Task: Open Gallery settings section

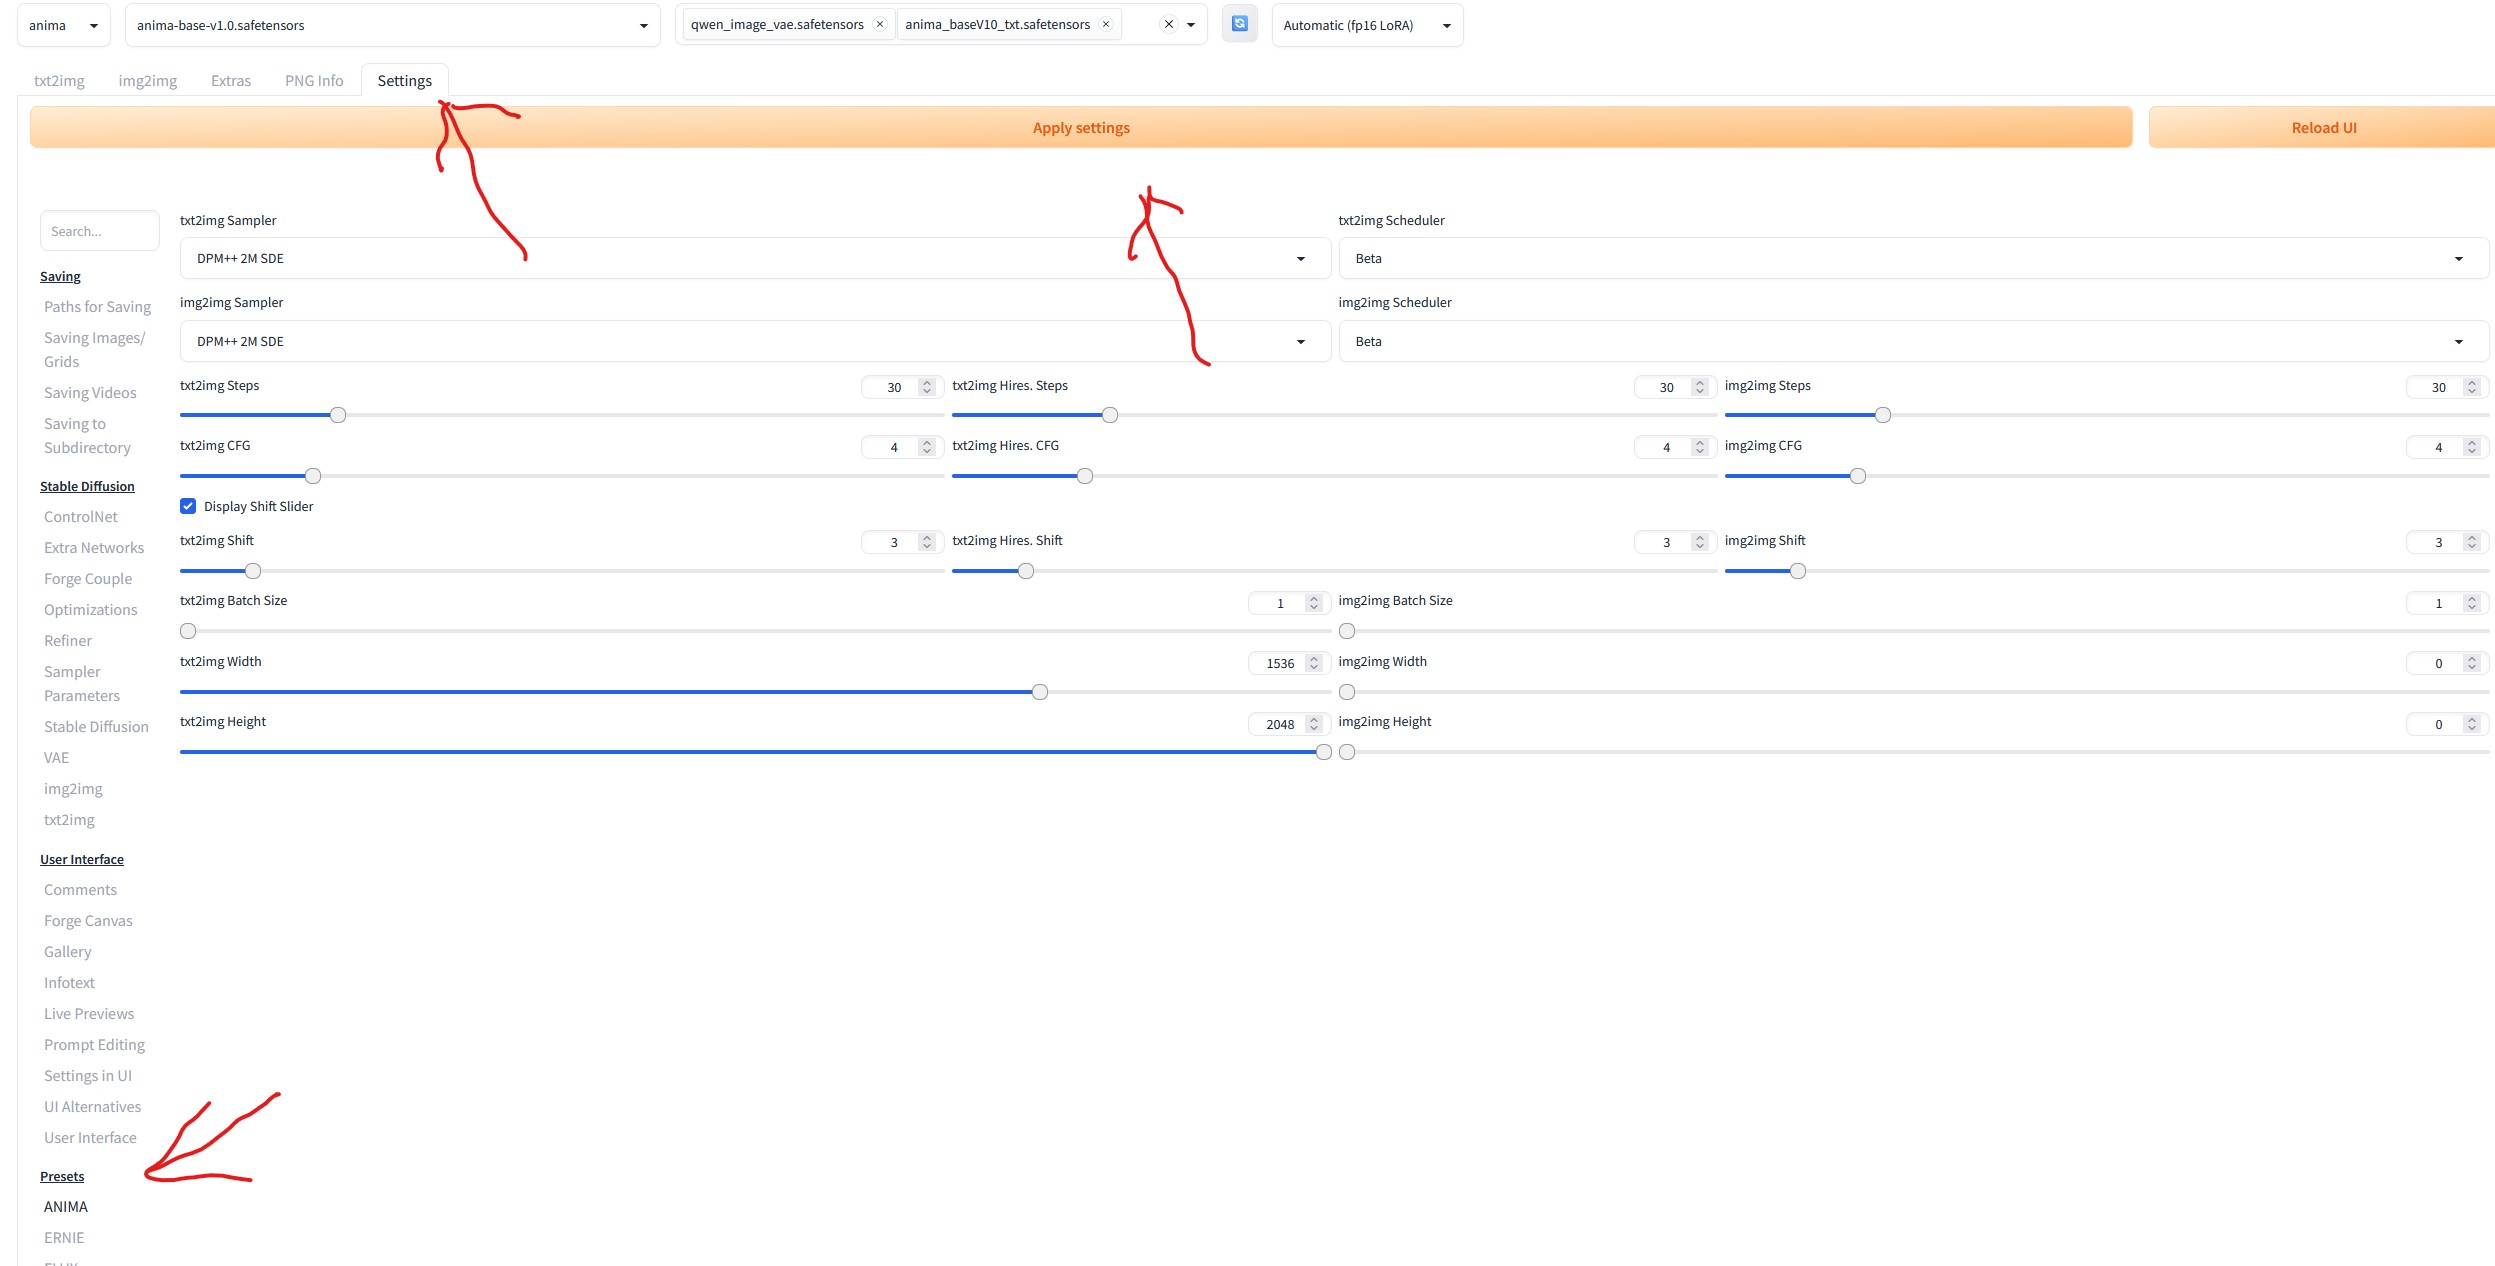Action: point(67,952)
